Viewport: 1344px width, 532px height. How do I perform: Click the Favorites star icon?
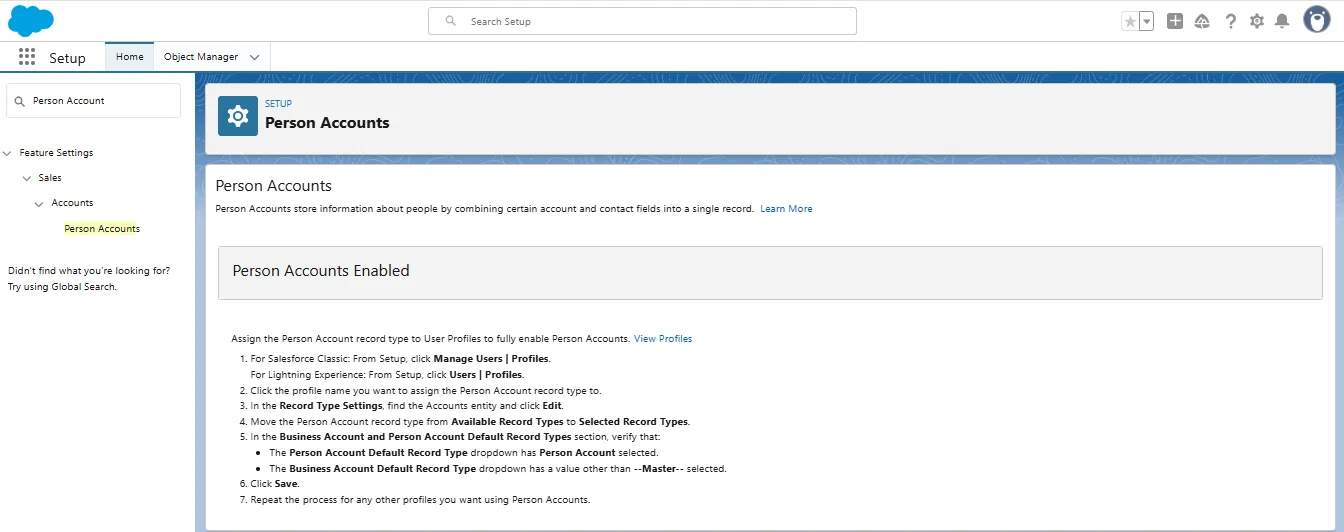coord(1130,21)
